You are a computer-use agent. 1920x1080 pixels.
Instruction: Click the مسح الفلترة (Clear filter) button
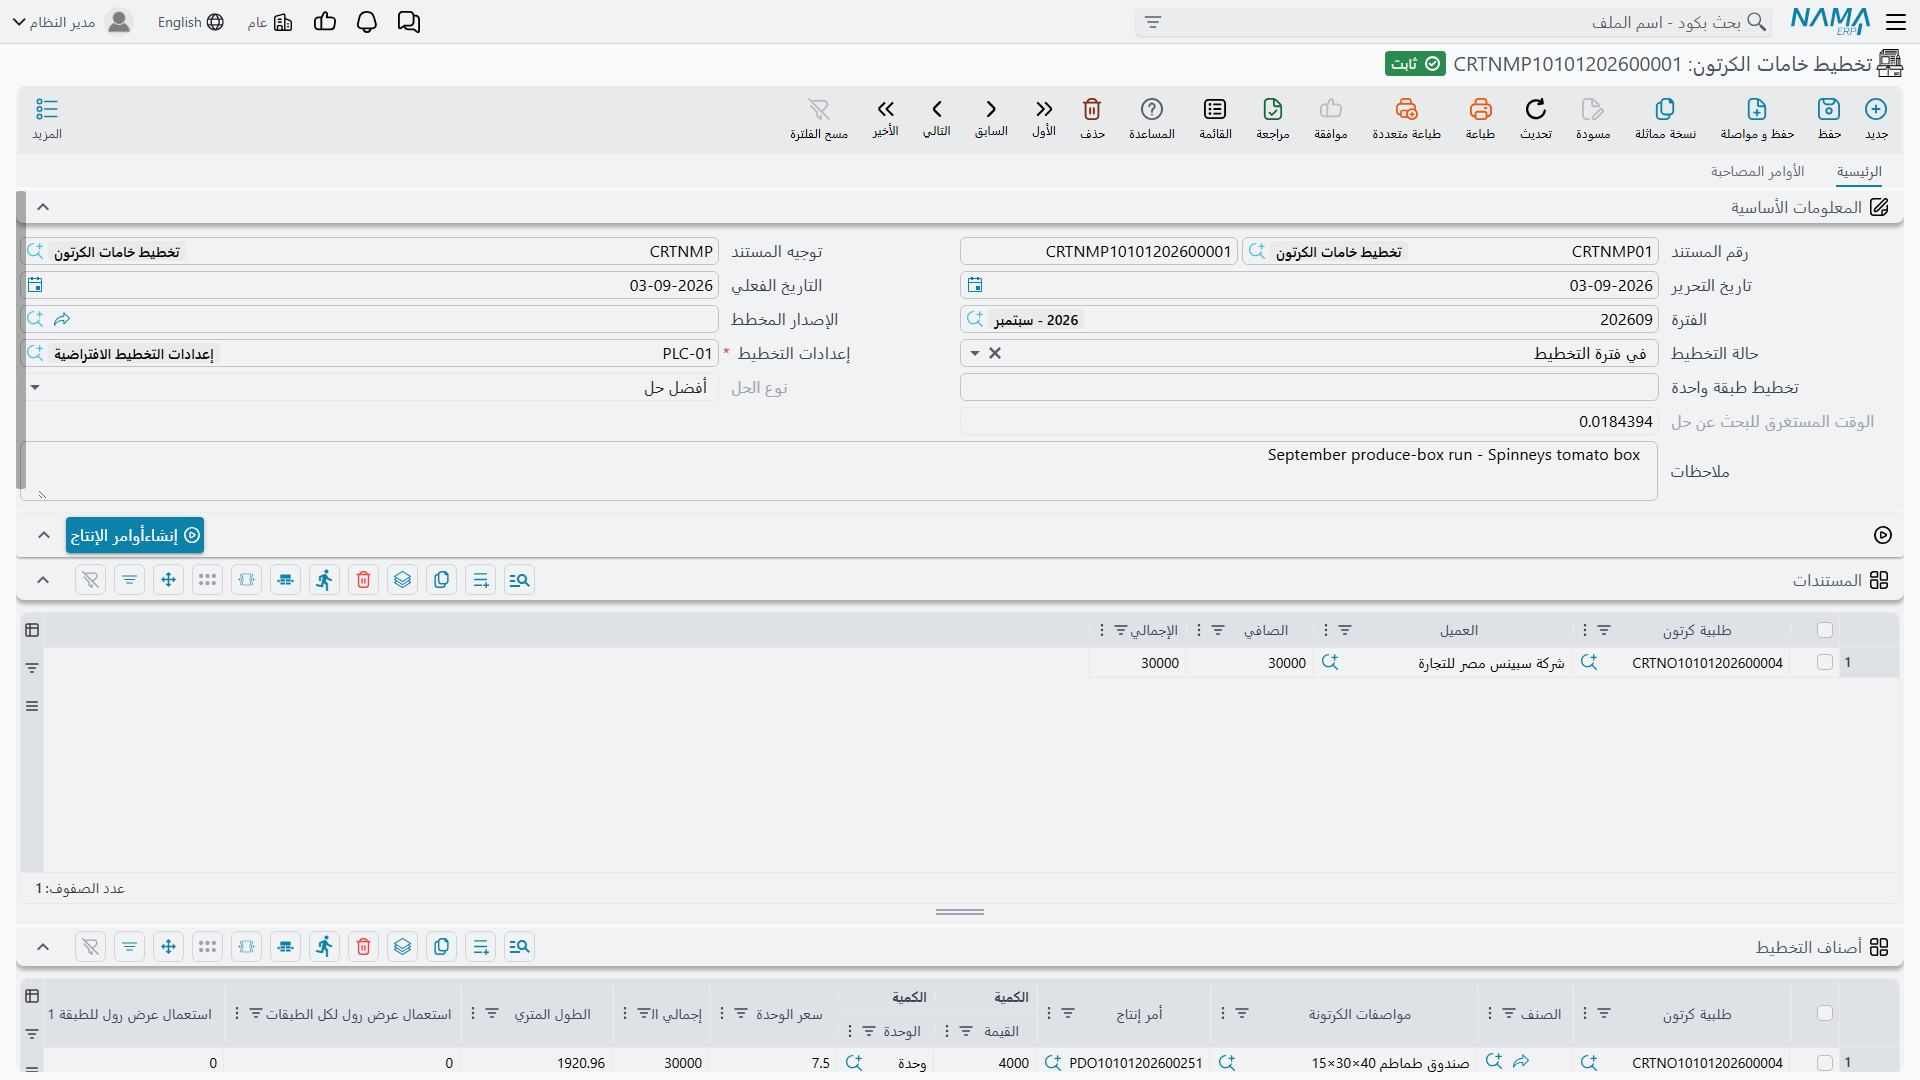(819, 118)
